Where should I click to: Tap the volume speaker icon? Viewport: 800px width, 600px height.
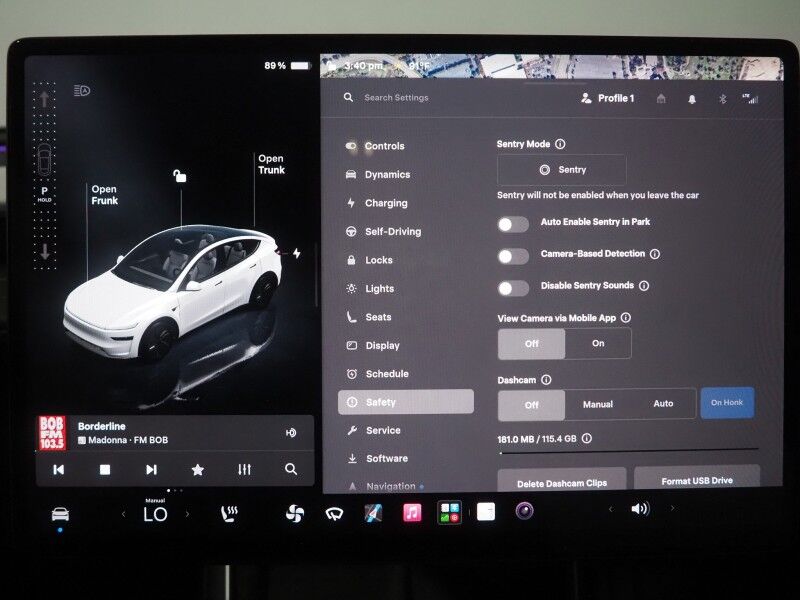(640, 509)
